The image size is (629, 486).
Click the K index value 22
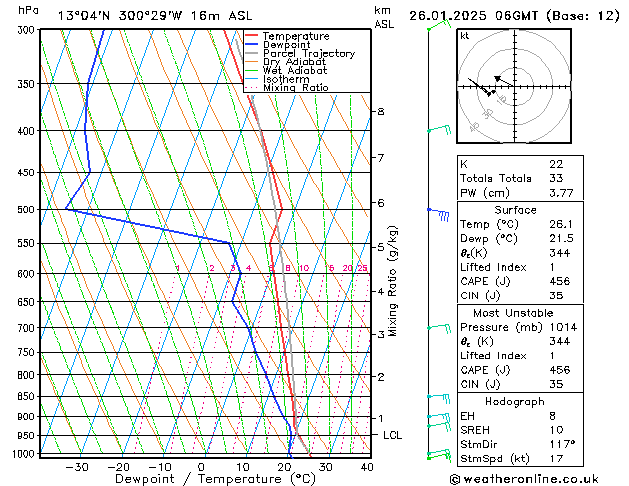[x=556, y=164]
